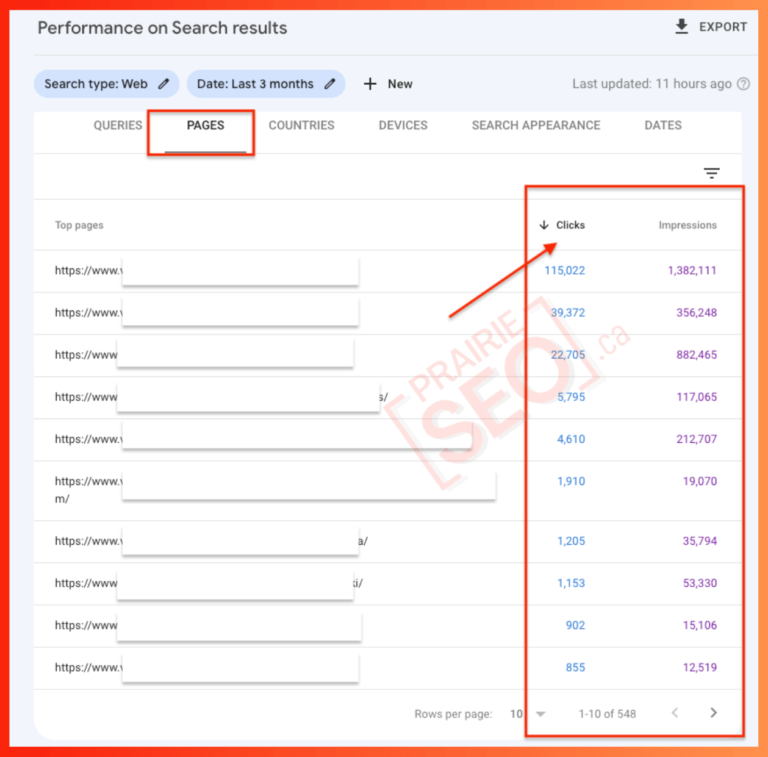Sort table by Impressions column

[x=687, y=225]
